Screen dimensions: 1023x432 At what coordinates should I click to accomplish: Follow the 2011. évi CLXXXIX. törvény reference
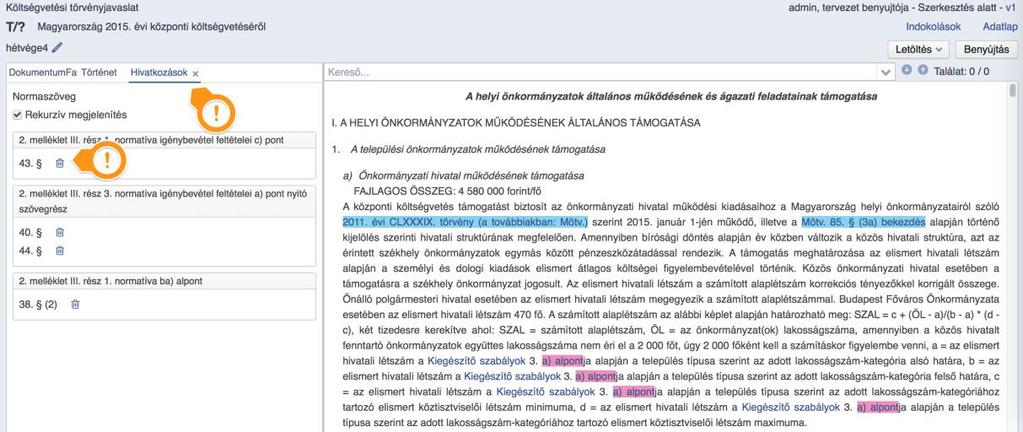[465, 222]
